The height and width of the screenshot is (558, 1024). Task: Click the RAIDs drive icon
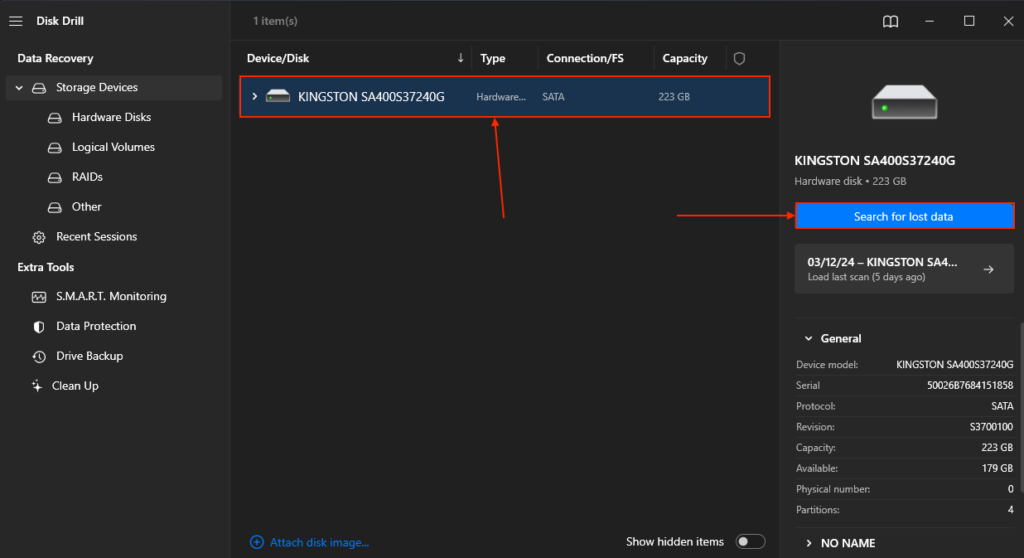[55, 177]
